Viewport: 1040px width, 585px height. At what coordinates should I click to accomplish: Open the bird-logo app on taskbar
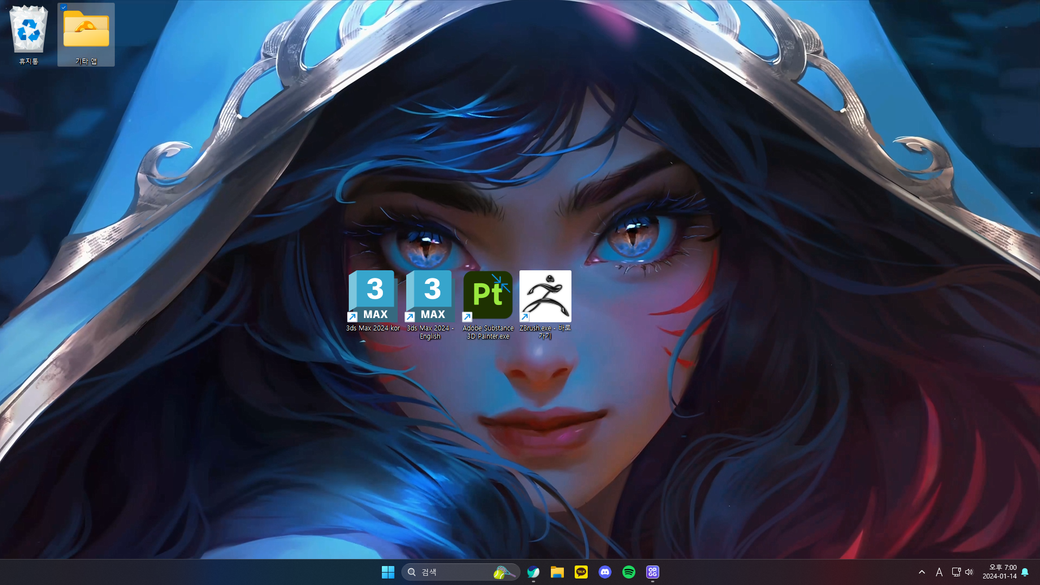pyautogui.click(x=533, y=572)
